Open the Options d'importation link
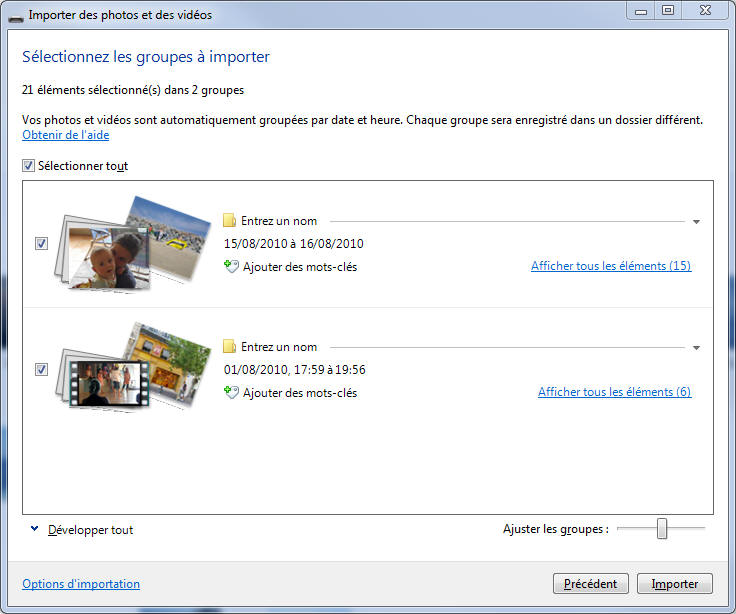Screen dimensions: 736x614 tap(81, 584)
